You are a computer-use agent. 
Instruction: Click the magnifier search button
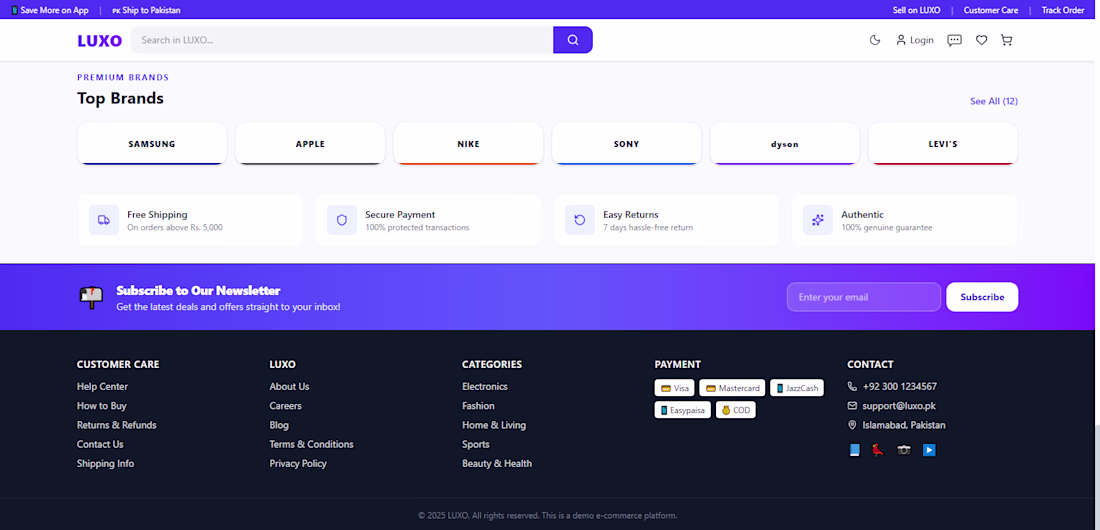point(573,40)
